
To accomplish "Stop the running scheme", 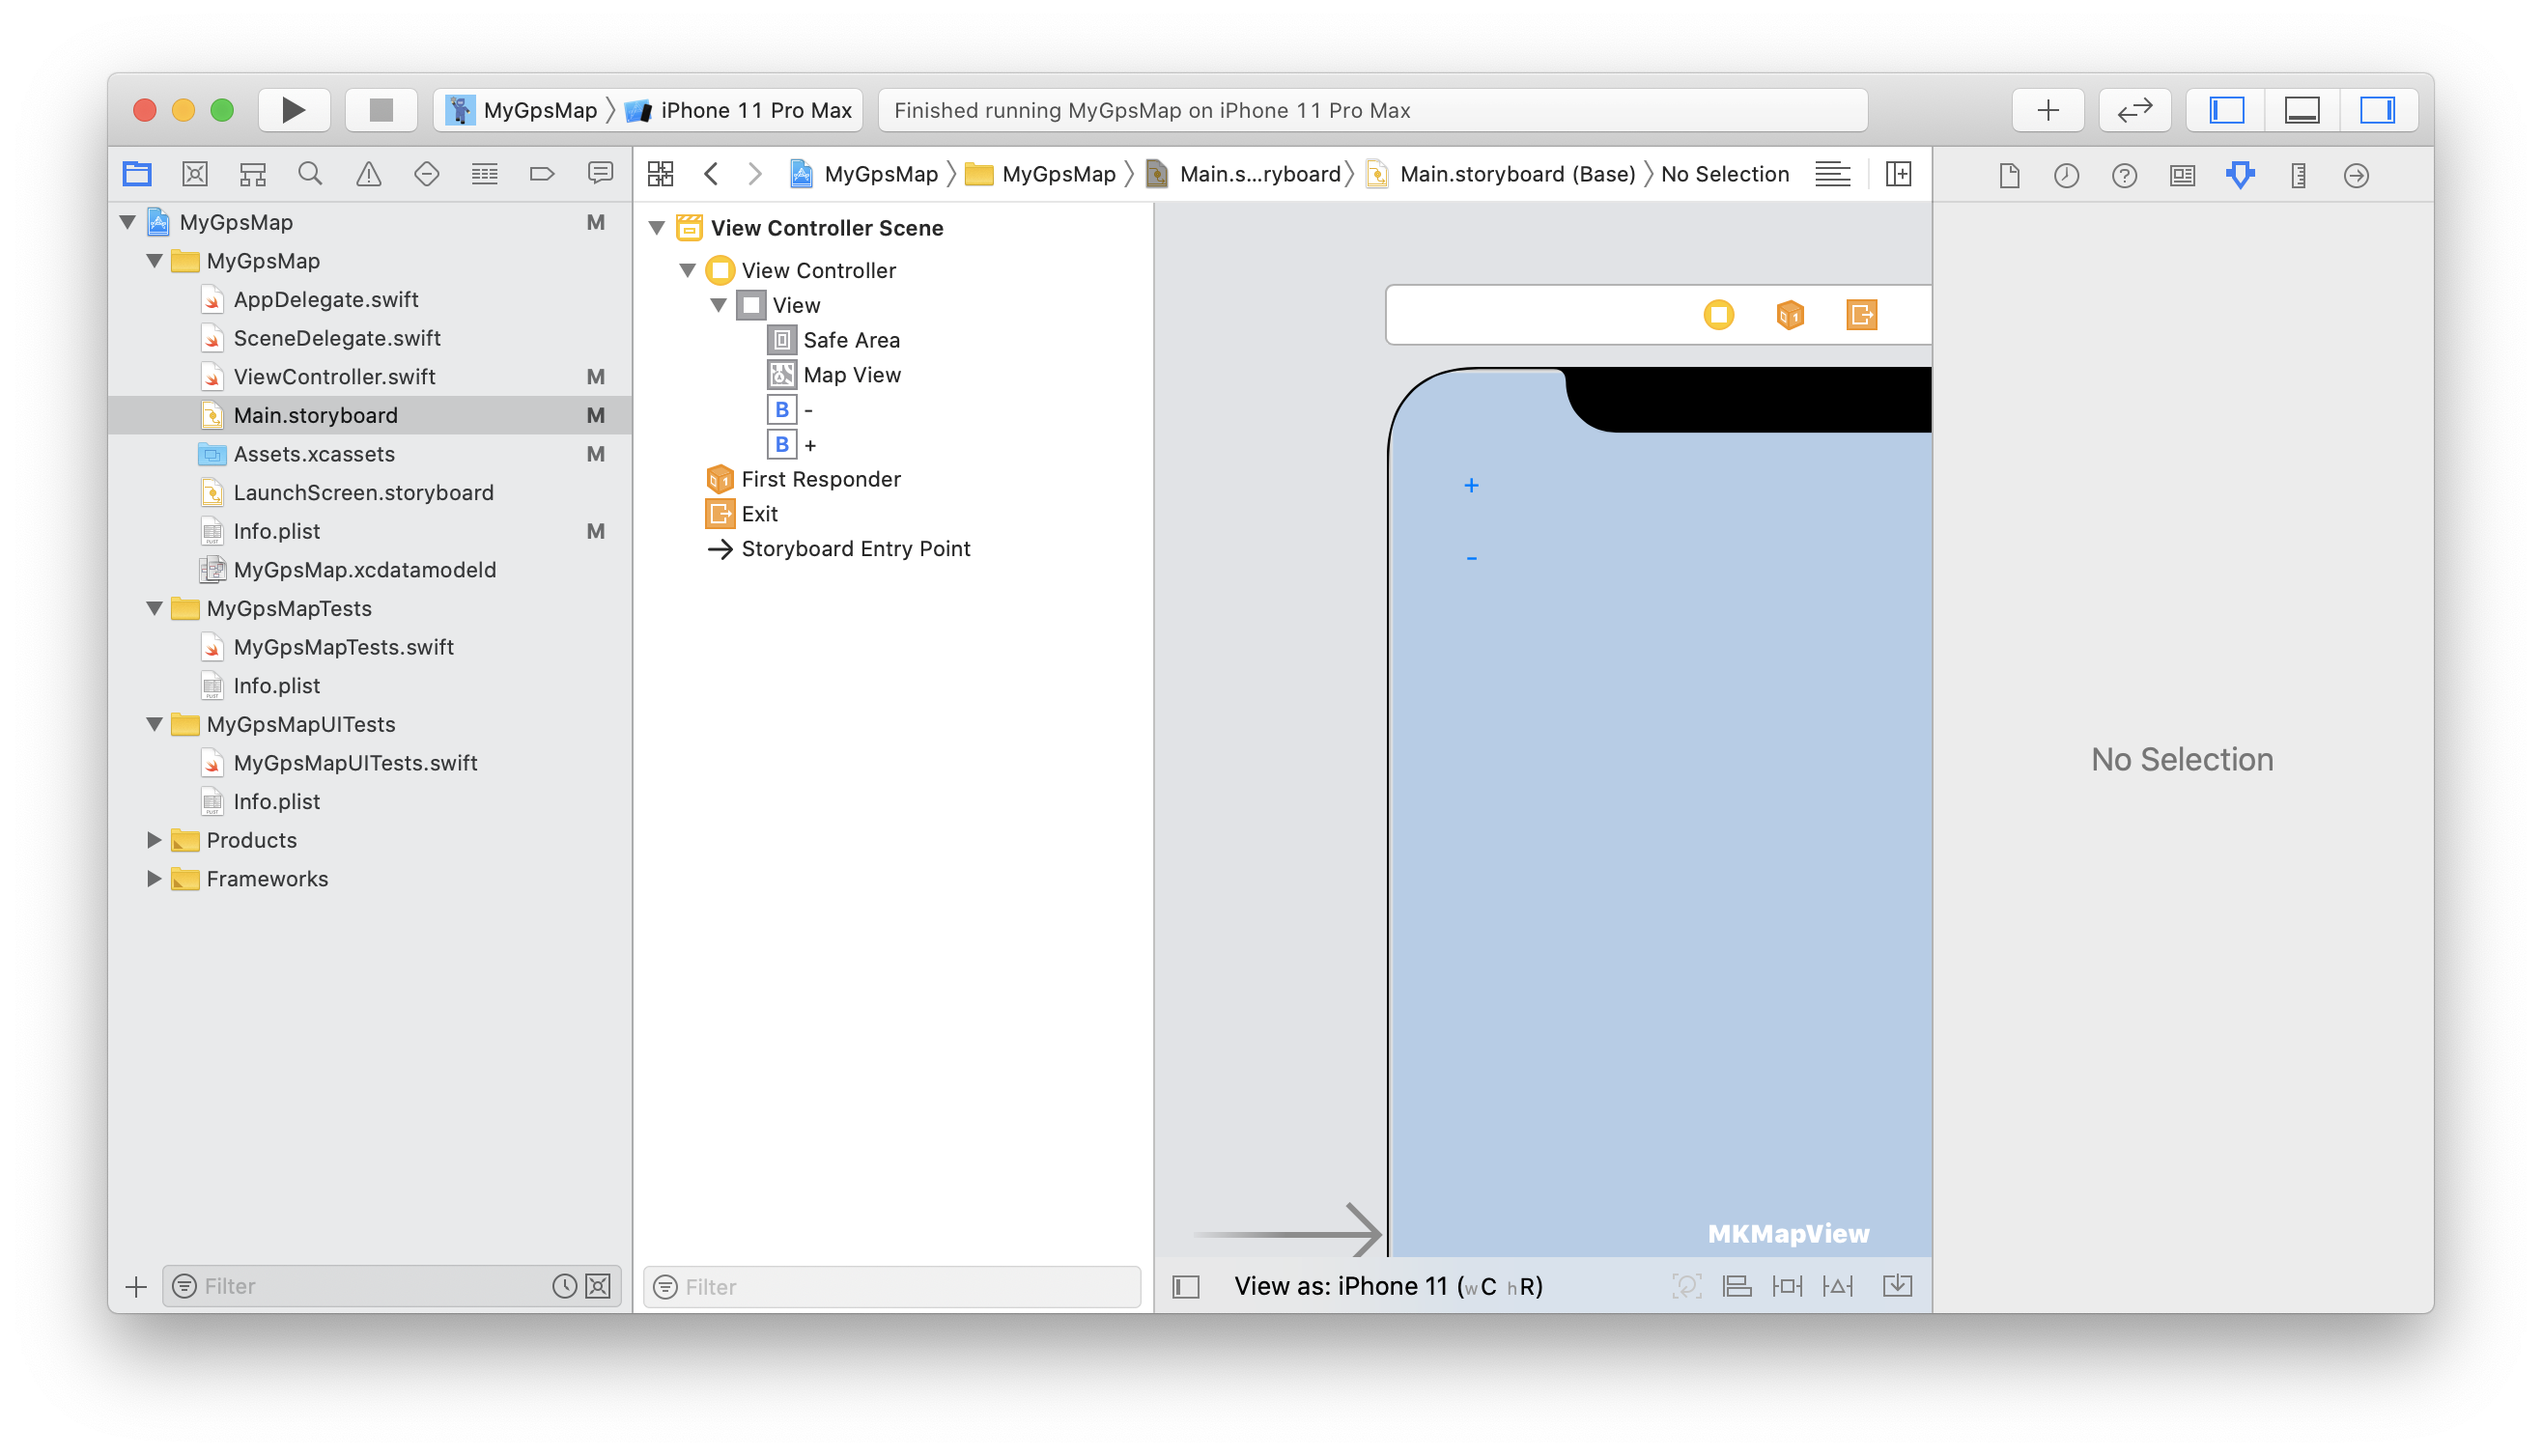I will [x=381, y=110].
